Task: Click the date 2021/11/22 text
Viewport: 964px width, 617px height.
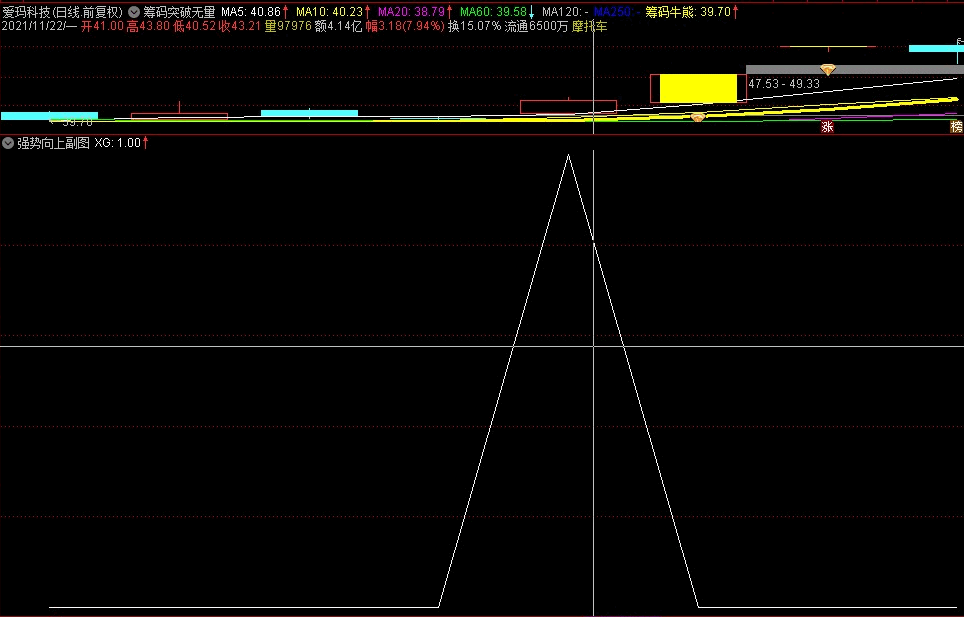Action: pyautogui.click(x=33, y=26)
